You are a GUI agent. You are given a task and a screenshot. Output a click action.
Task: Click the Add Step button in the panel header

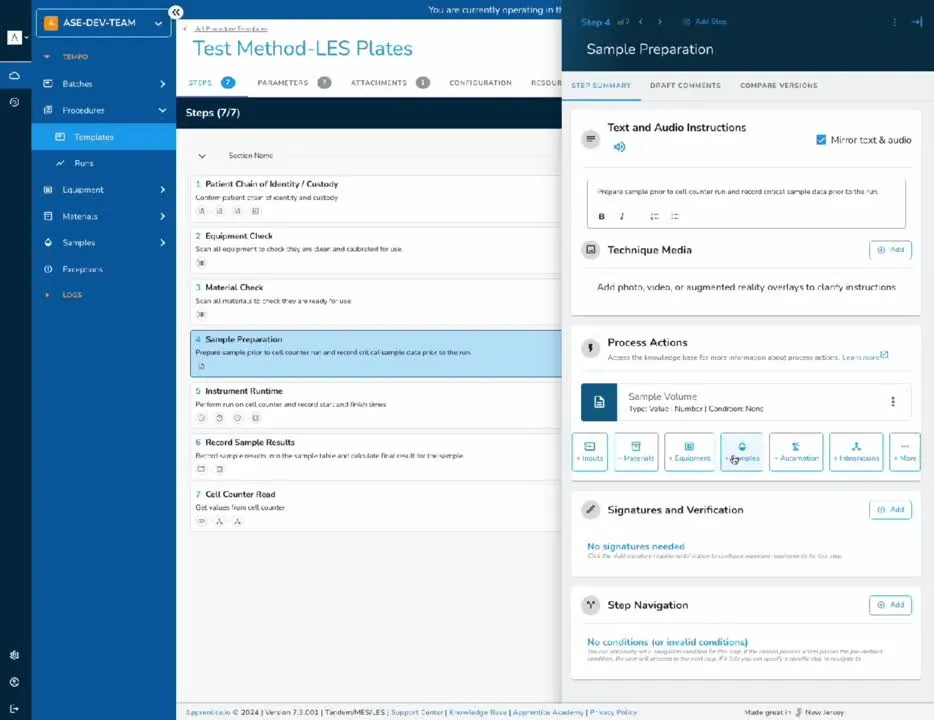click(704, 21)
